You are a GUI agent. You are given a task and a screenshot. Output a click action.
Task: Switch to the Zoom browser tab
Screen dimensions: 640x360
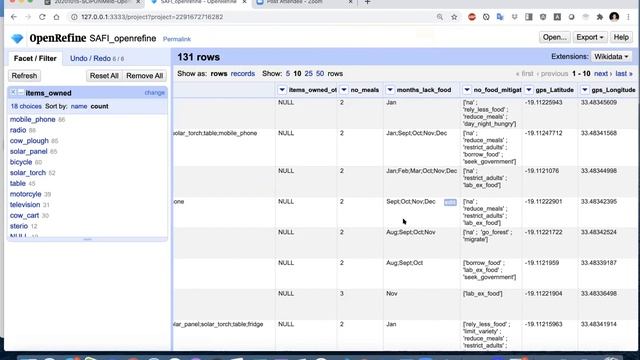coord(304,2)
